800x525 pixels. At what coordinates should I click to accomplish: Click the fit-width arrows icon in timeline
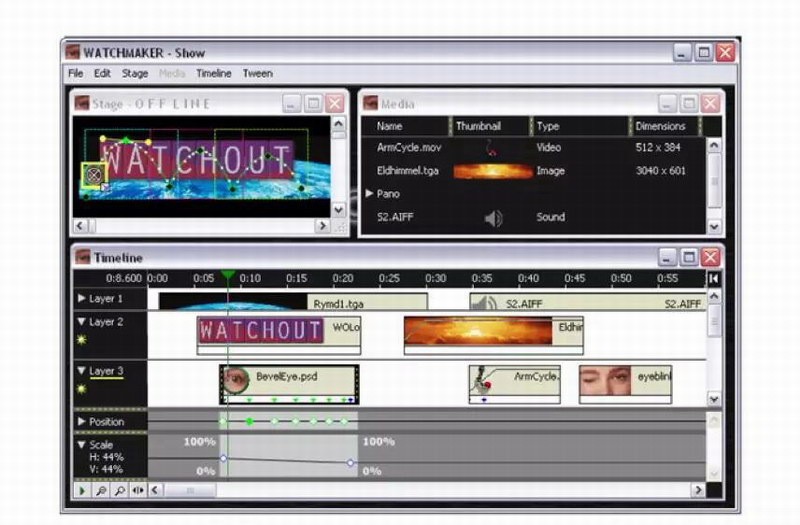pyautogui.click(x=138, y=491)
